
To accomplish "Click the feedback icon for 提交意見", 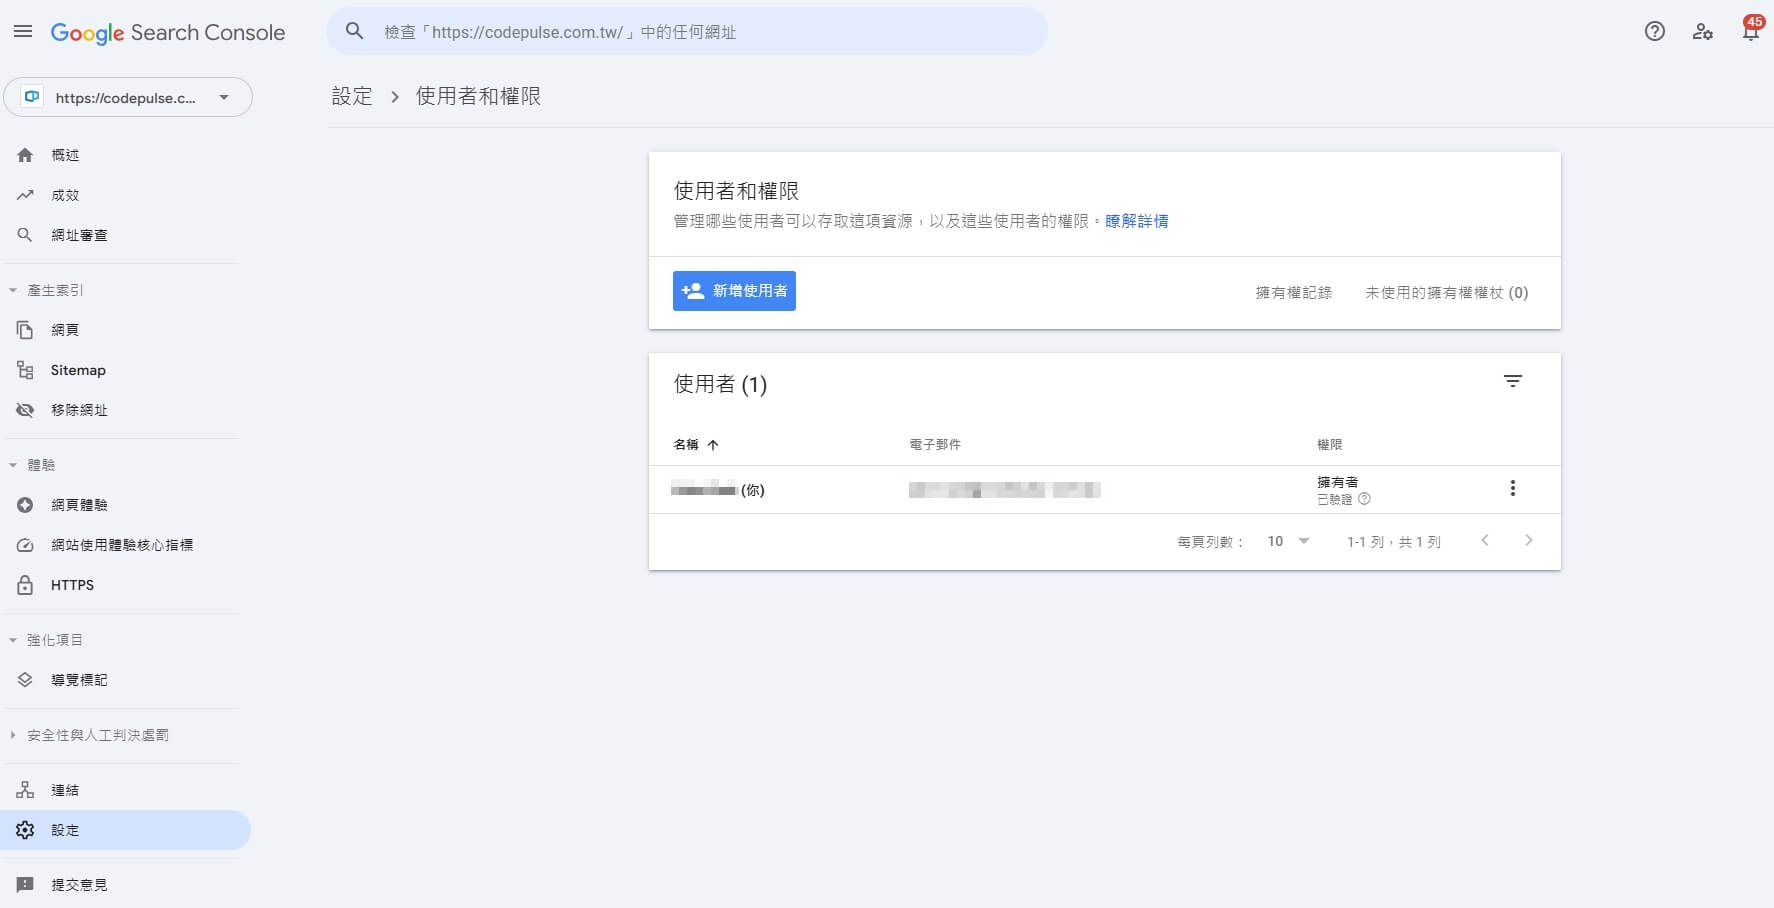I will click(x=25, y=885).
